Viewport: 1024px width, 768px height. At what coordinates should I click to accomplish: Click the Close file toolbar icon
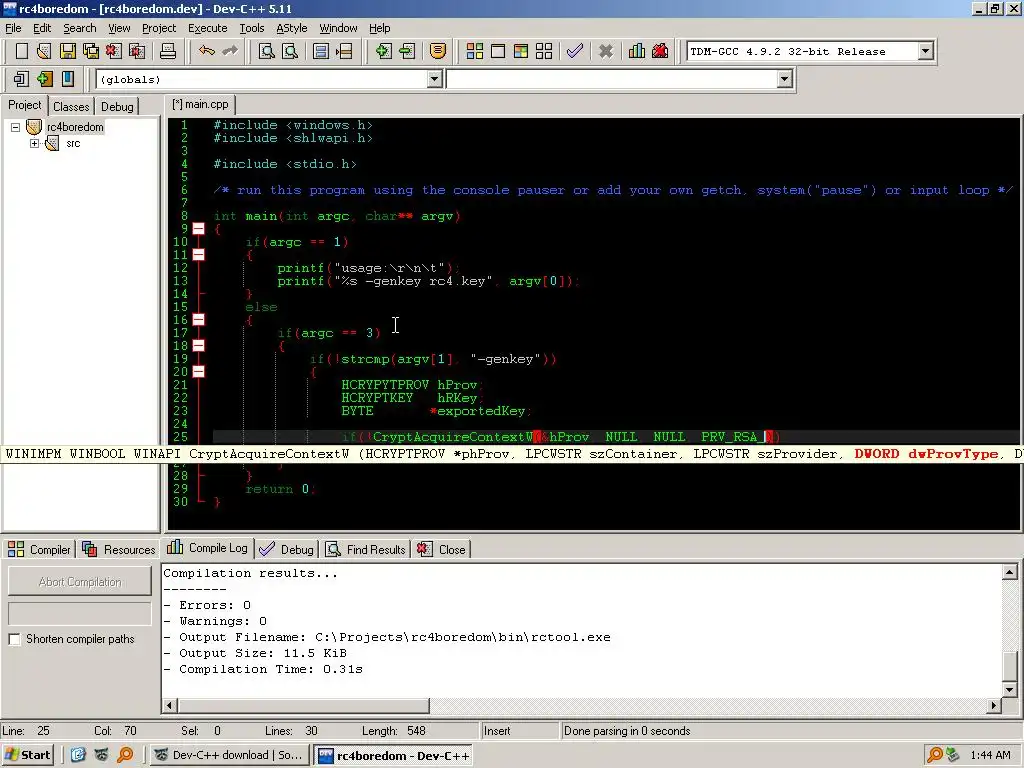(114, 51)
